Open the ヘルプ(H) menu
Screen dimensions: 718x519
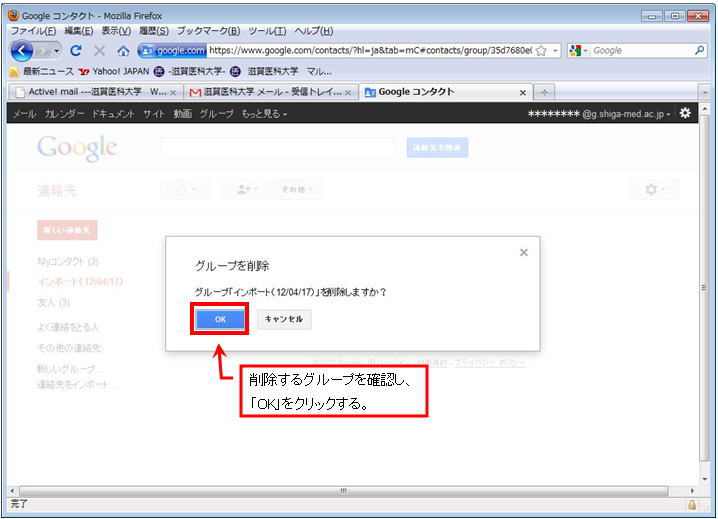pos(314,31)
